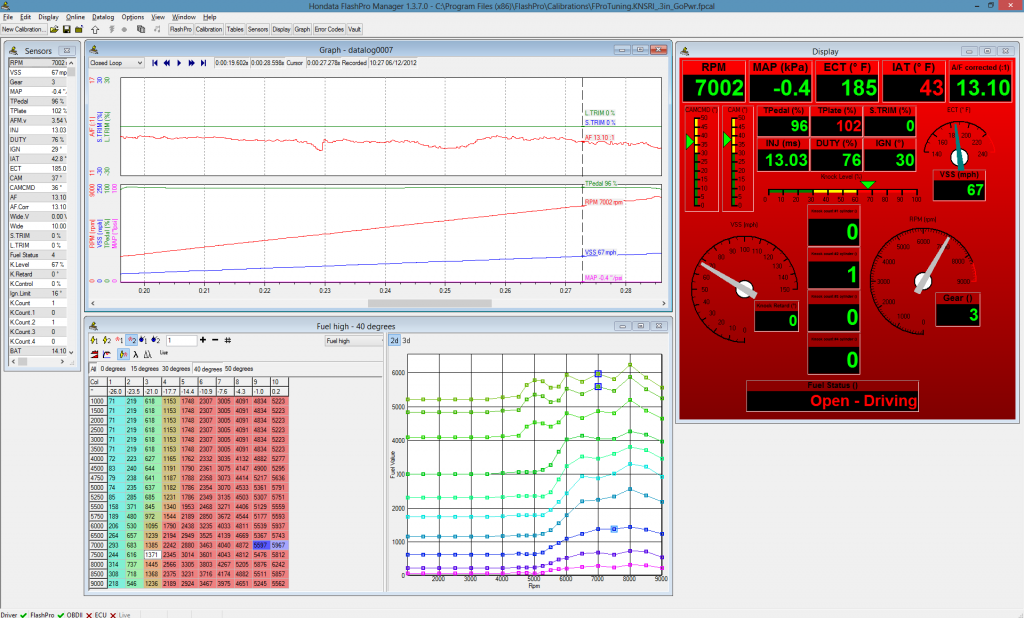Click the Graph window horizontal scrollbar thumb
This screenshot has height=618, width=1024.
pyautogui.click(x=430, y=303)
